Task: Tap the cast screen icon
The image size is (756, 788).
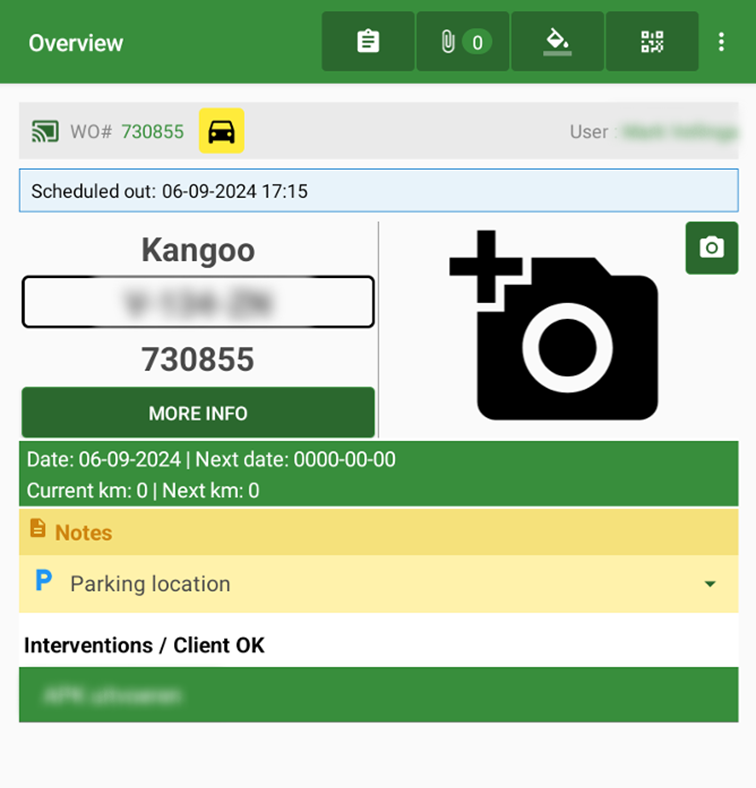Action: 45,132
